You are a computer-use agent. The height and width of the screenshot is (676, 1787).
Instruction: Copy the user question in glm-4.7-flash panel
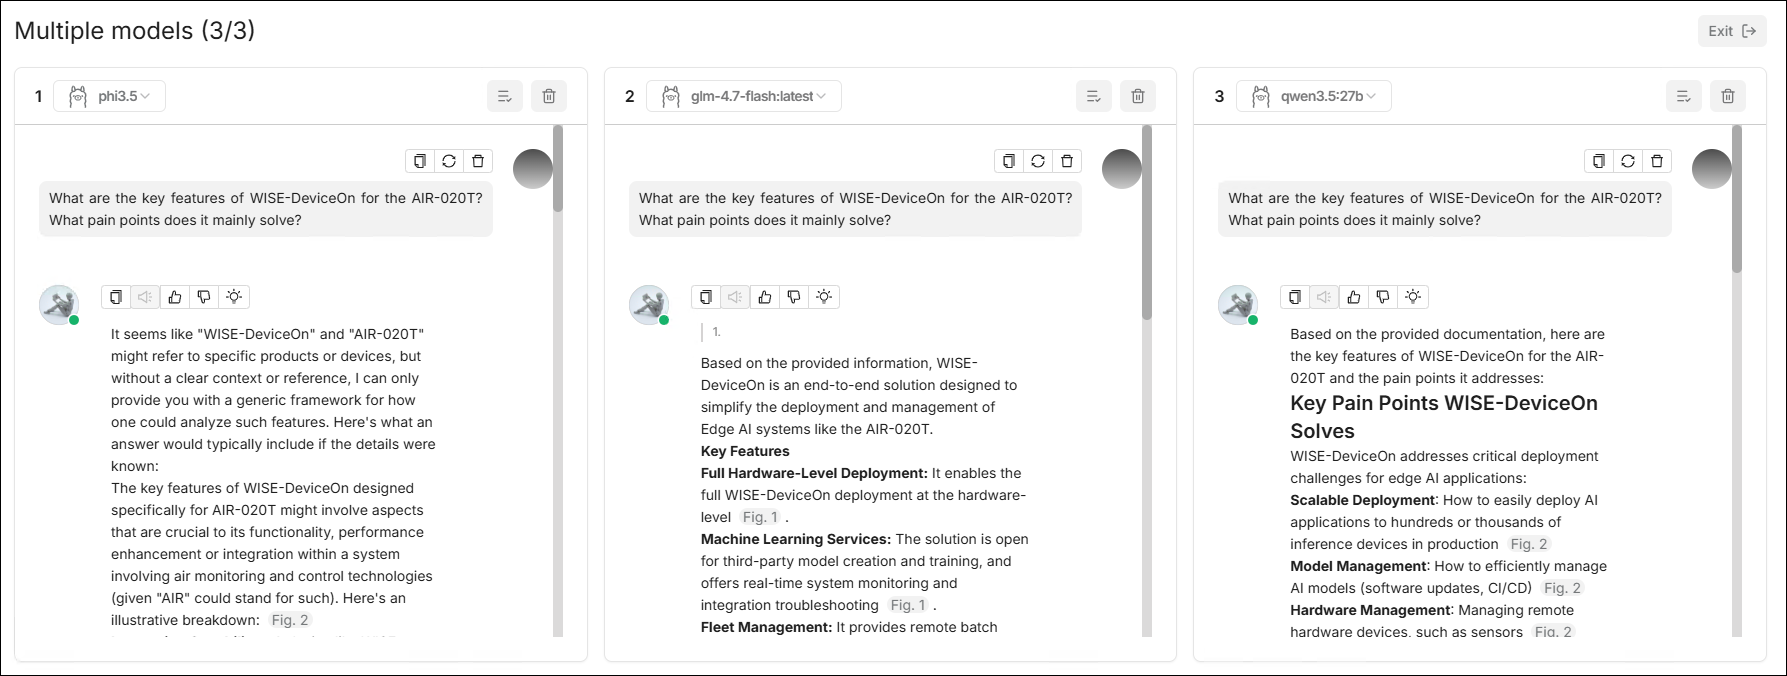(1009, 161)
